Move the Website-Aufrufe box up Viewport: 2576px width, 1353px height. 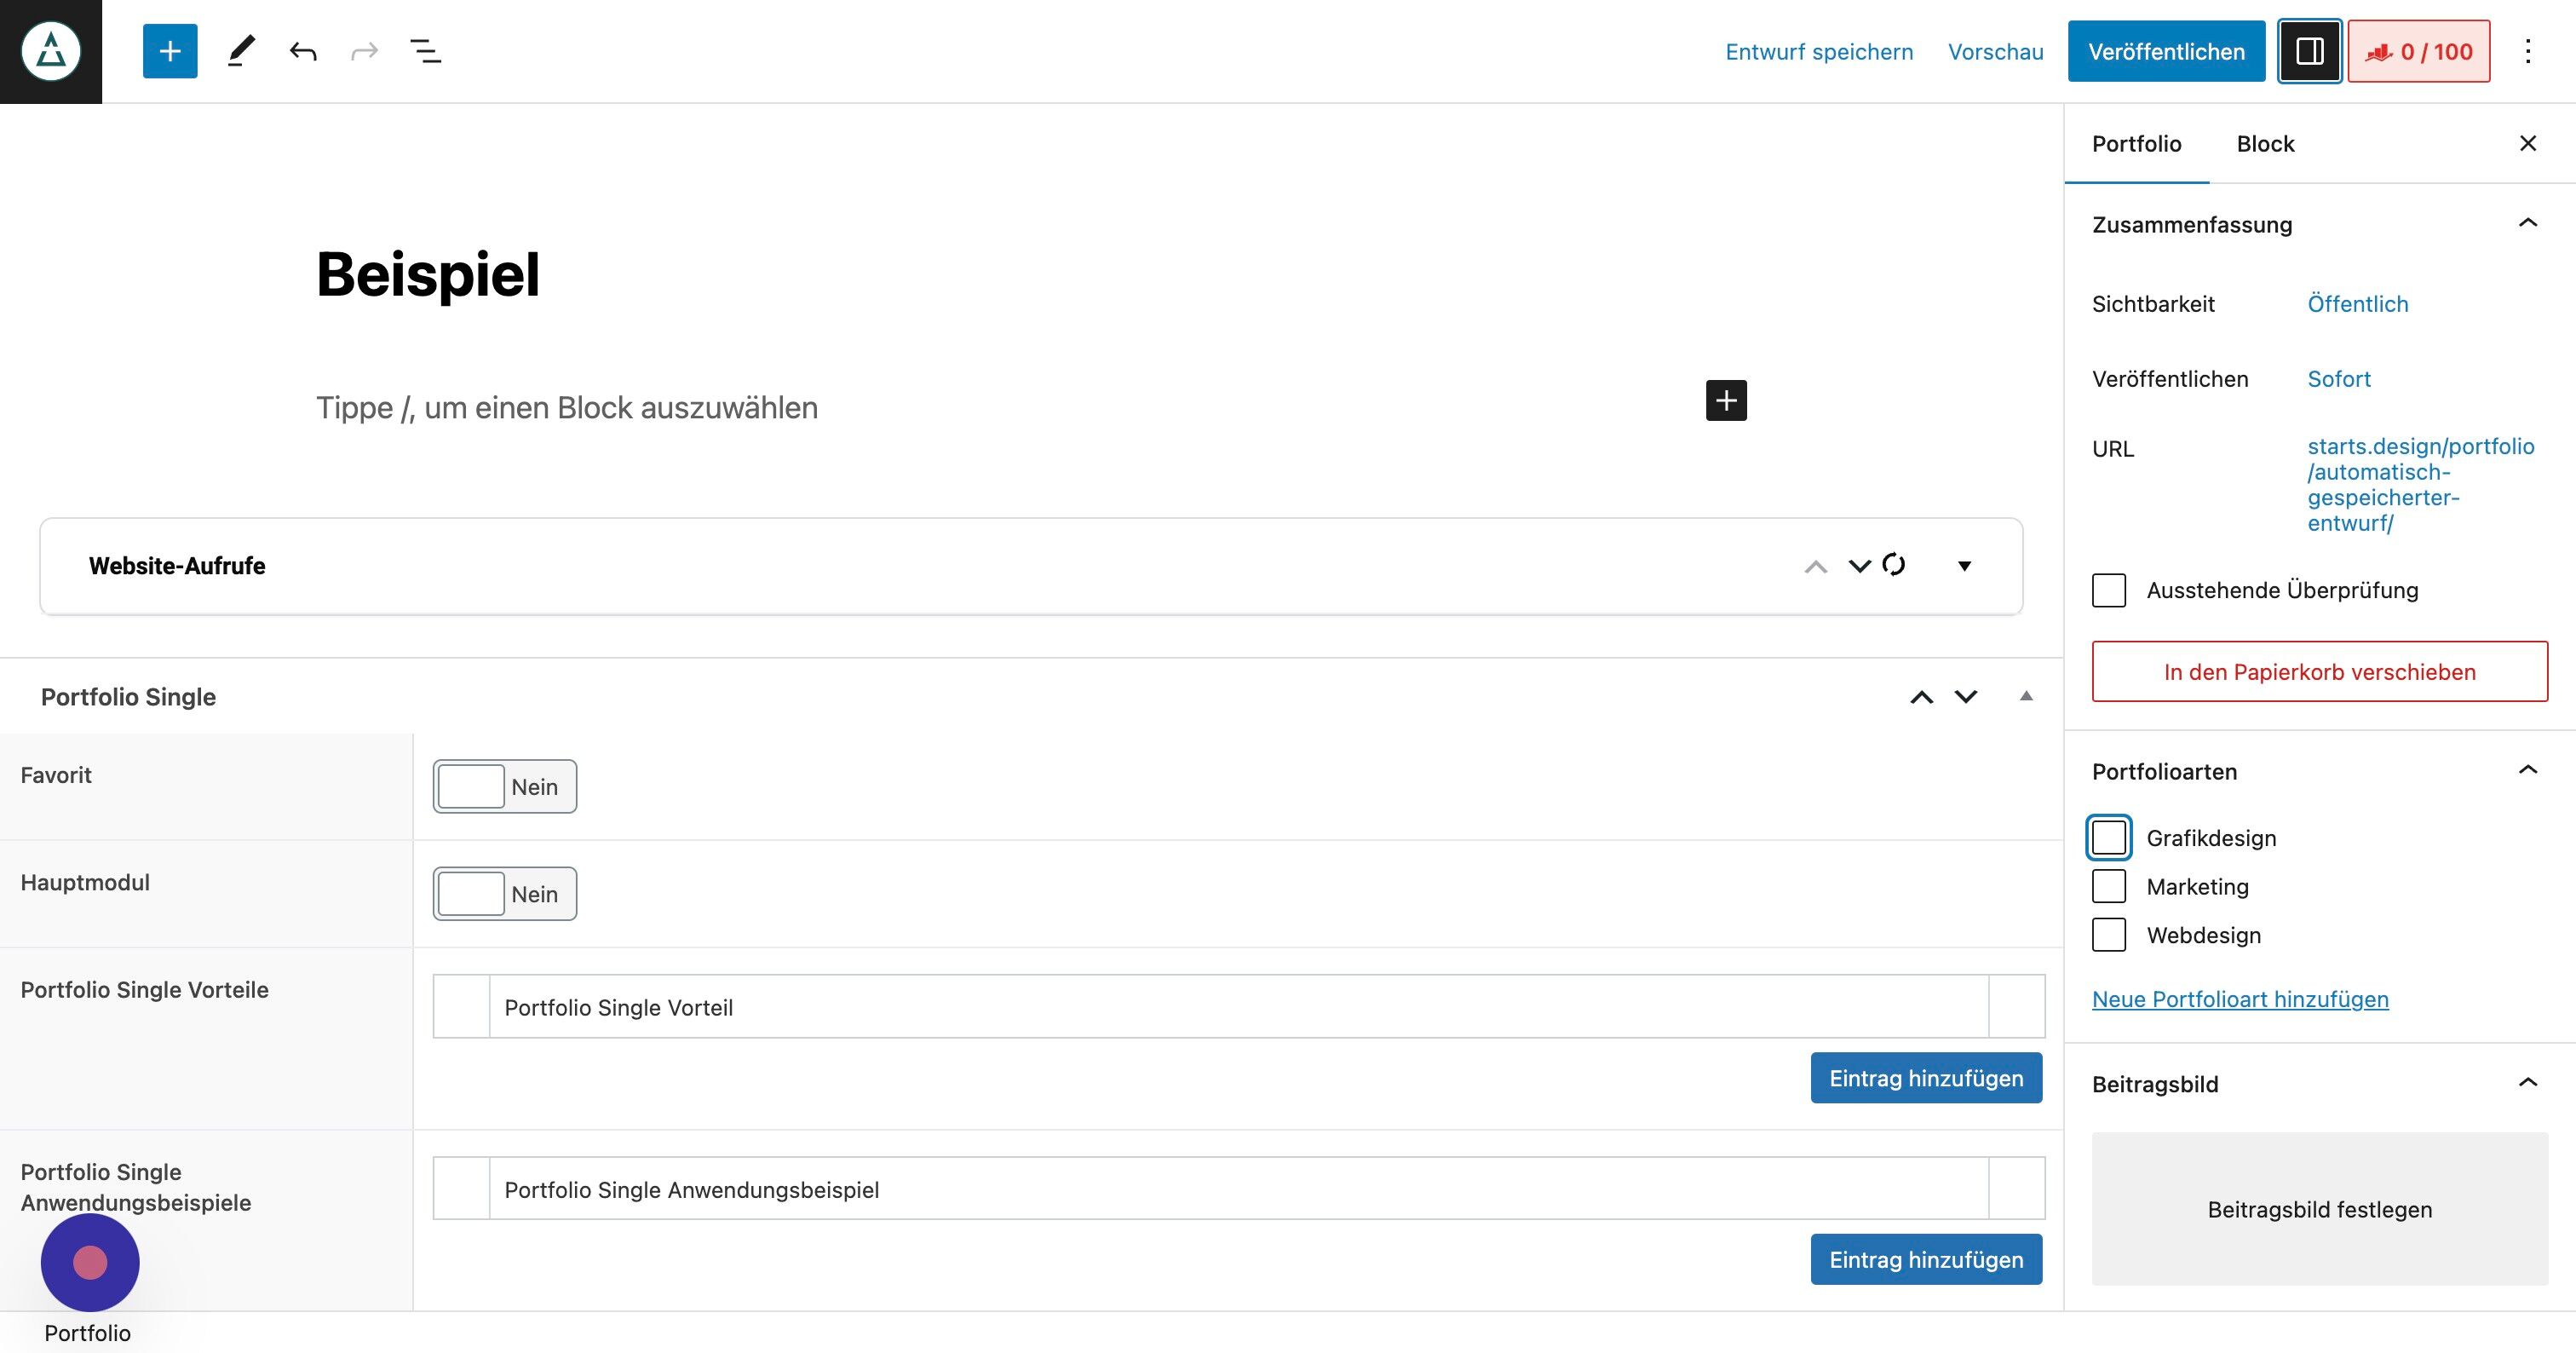pos(1816,566)
